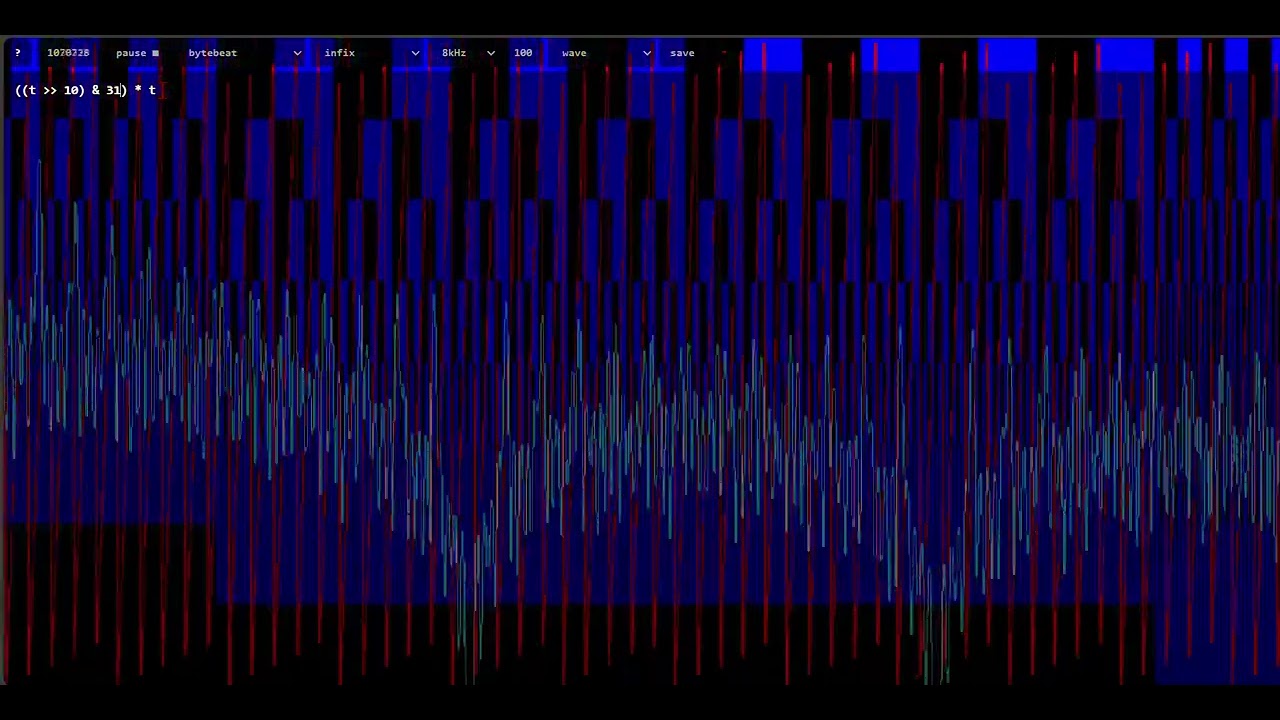Open the help question mark

18,53
